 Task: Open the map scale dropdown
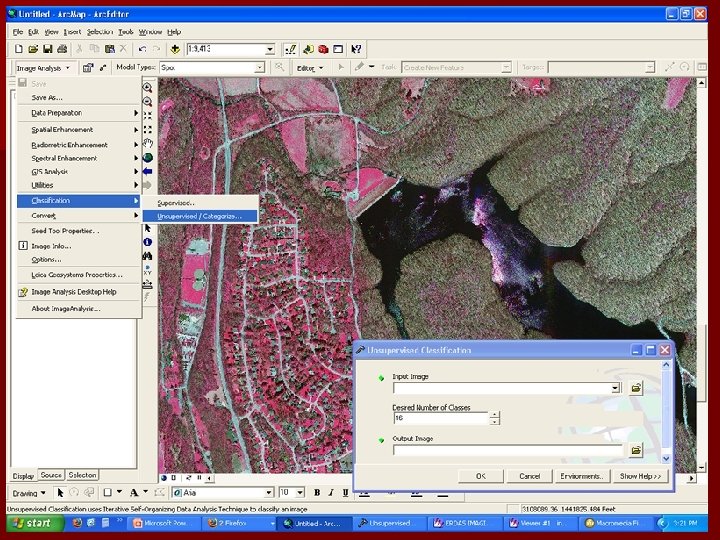[269, 49]
